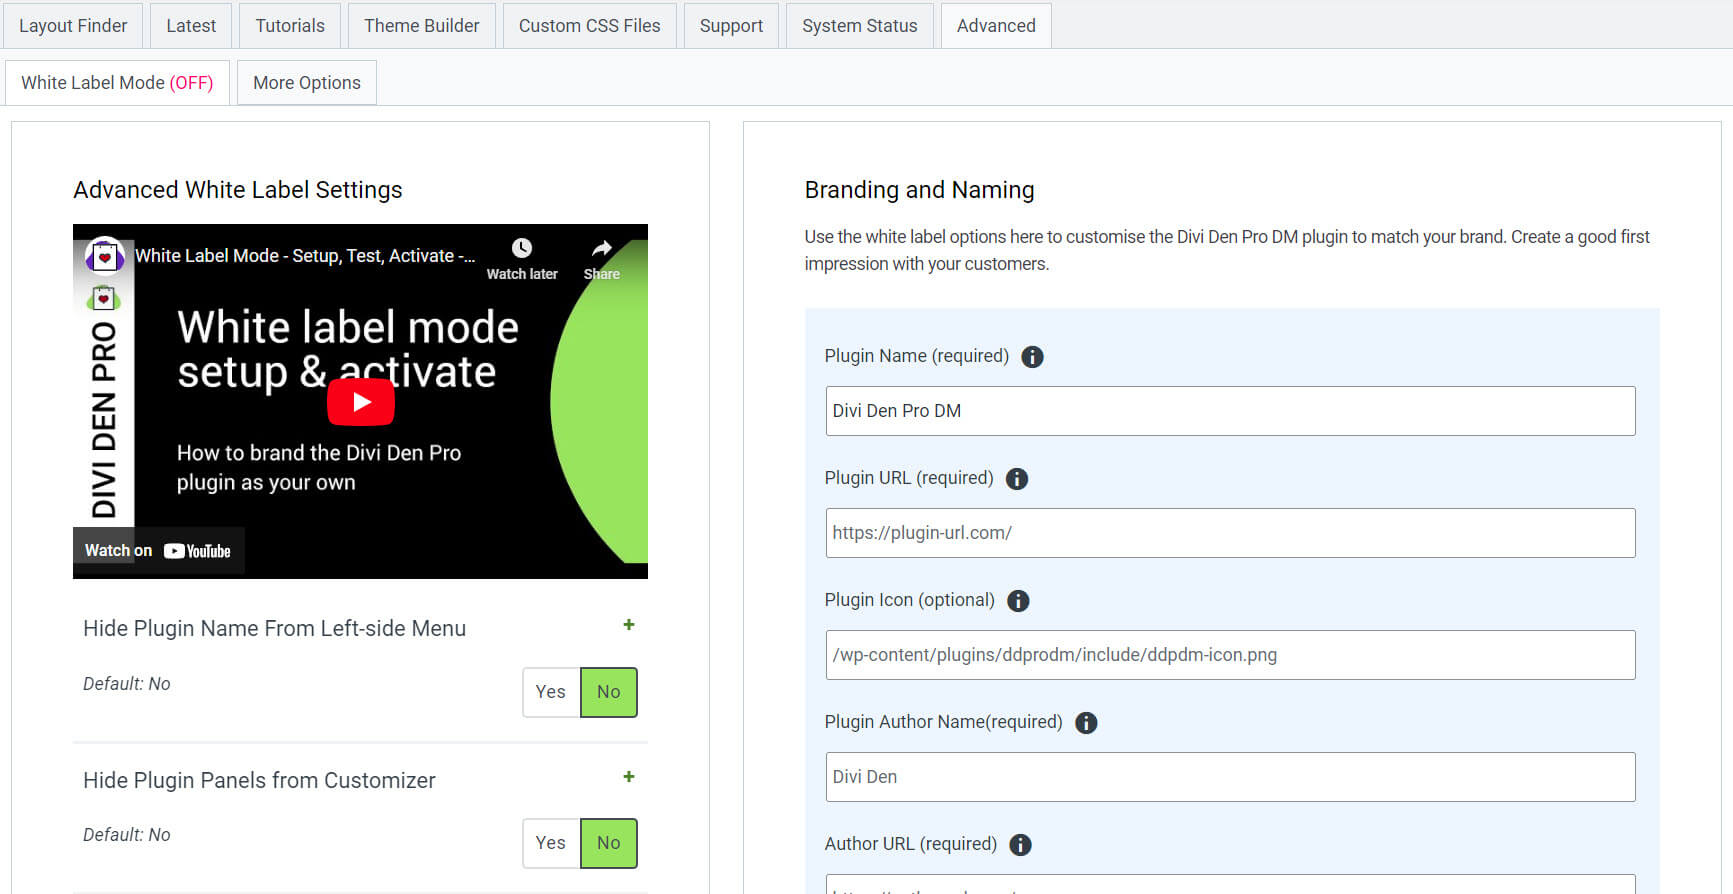Select Yes for Hide Plugin Name From Left-side Menu
The height and width of the screenshot is (894, 1733).
[551, 692]
